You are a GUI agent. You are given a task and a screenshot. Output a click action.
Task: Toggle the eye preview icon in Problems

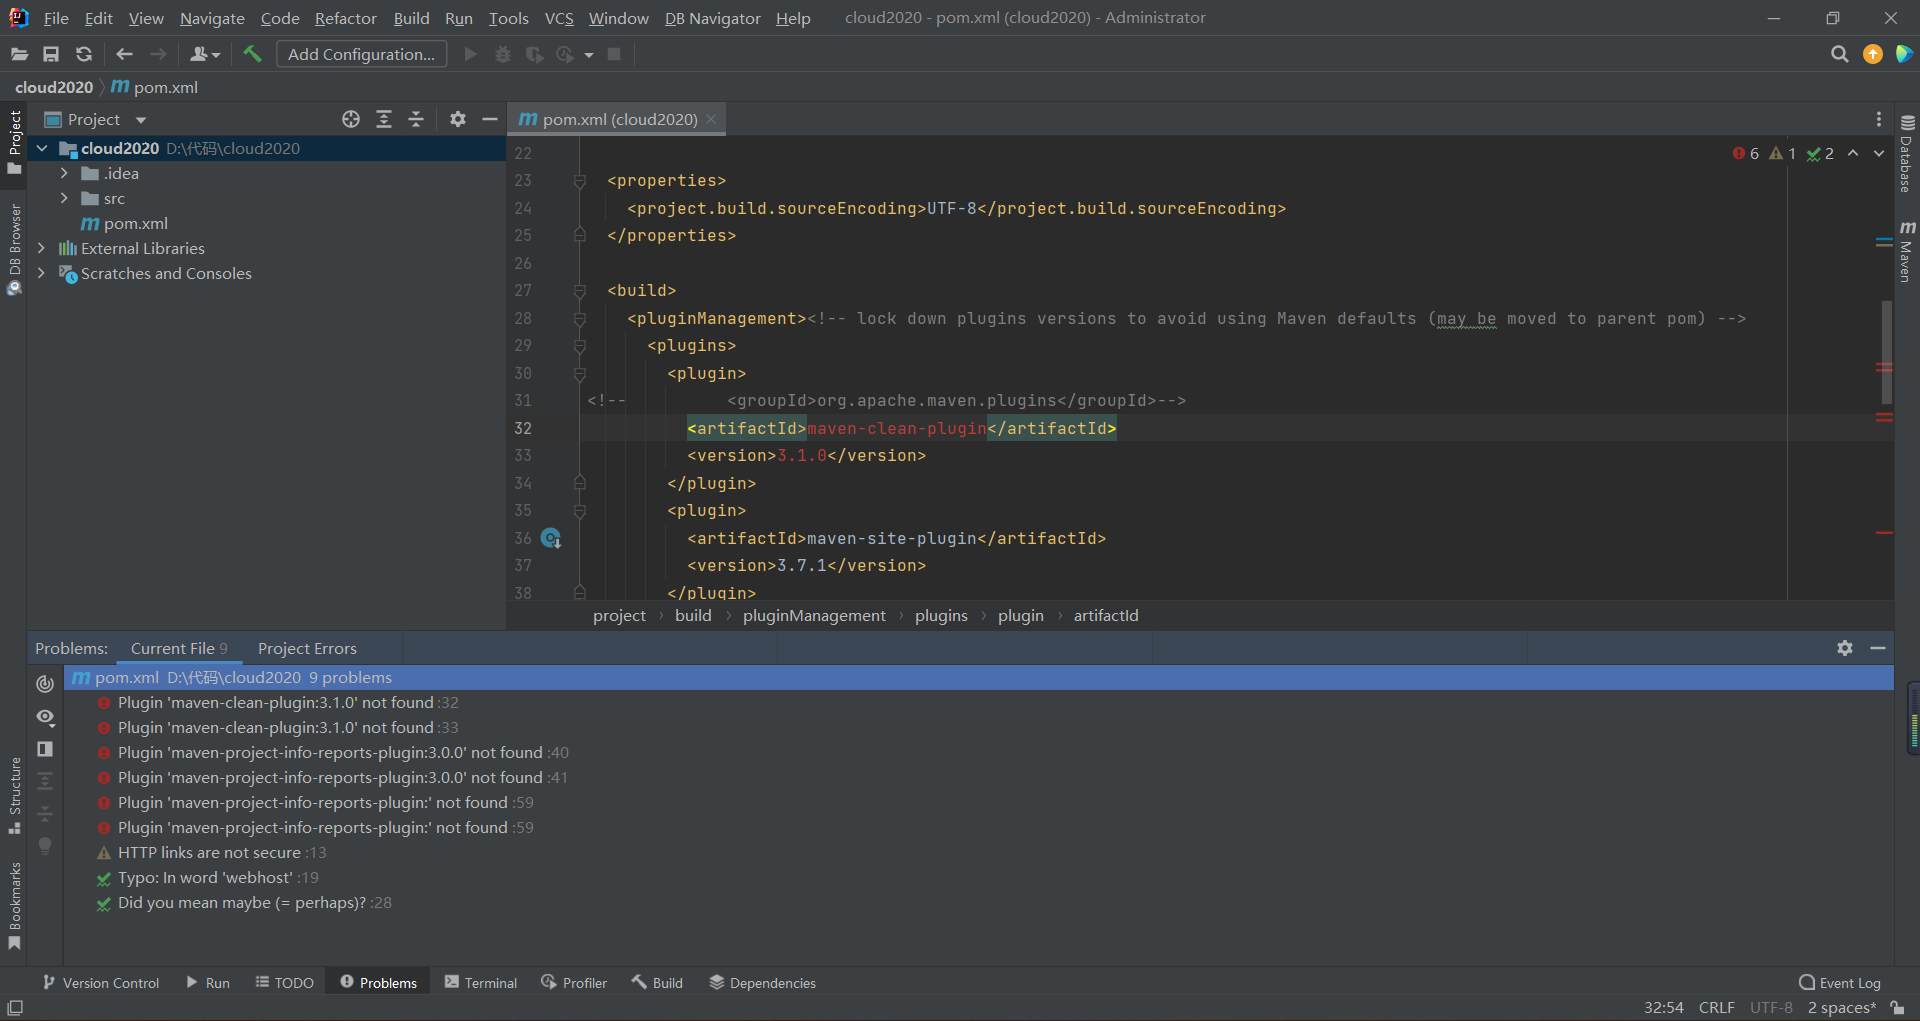[45, 717]
